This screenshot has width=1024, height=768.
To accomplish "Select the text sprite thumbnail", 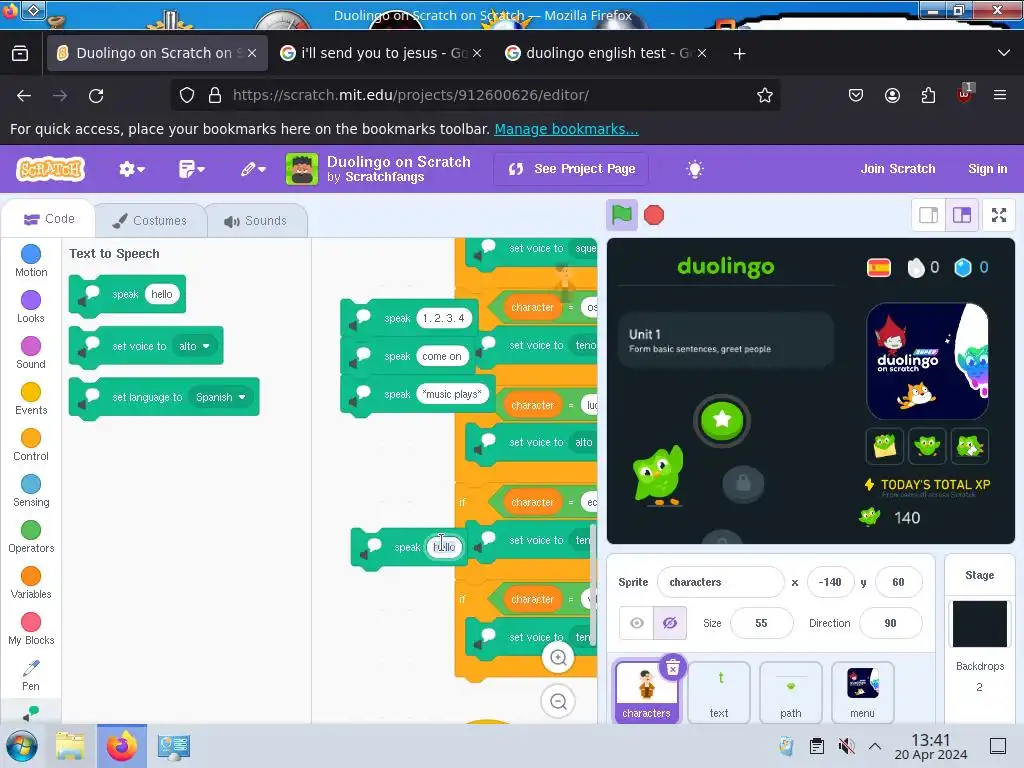I will tap(718, 692).
